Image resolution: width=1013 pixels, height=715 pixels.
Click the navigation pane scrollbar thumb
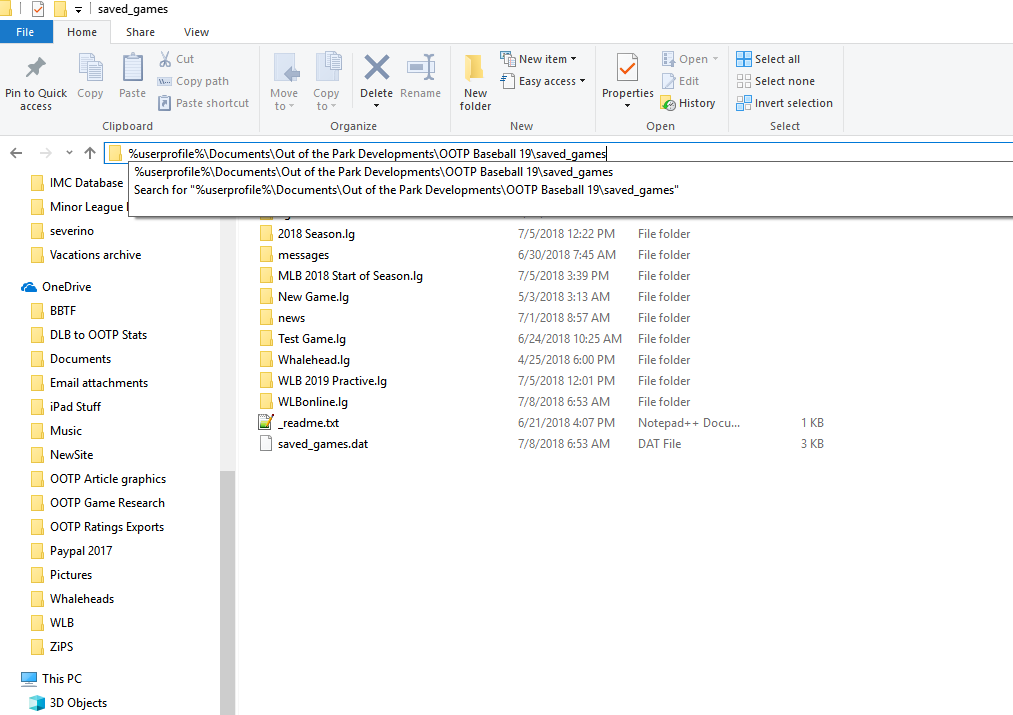[227, 593]
